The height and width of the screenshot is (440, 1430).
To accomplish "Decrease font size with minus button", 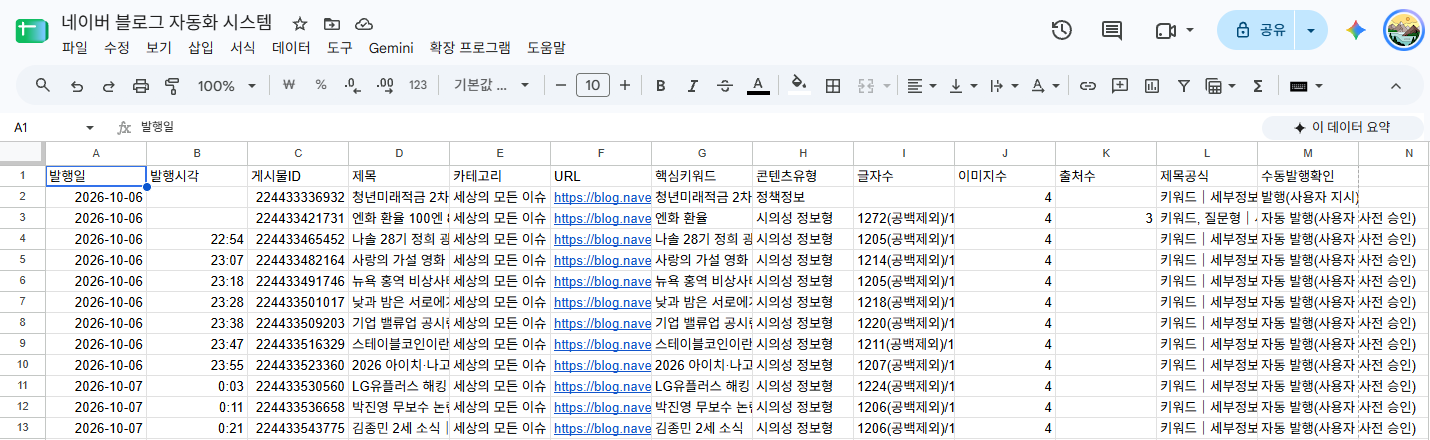I will tap(561, 85).
